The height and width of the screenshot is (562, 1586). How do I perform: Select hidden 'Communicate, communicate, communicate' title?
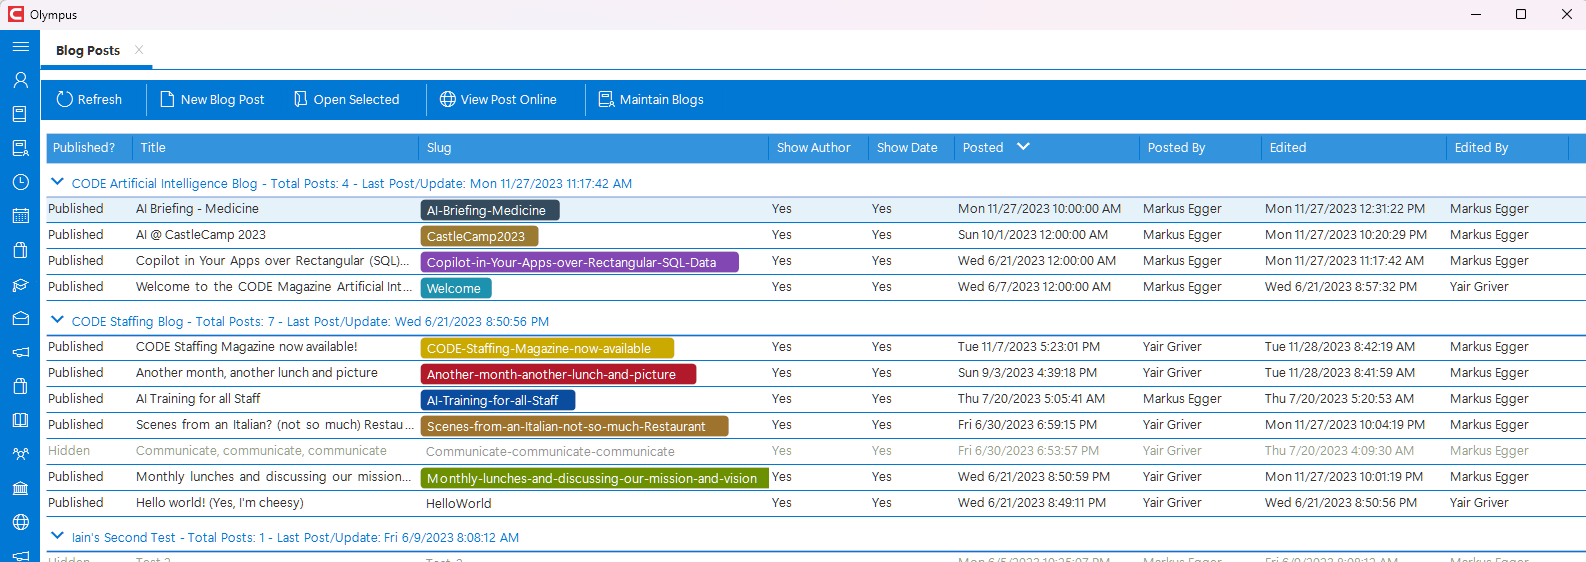click(x=261, y=450)
